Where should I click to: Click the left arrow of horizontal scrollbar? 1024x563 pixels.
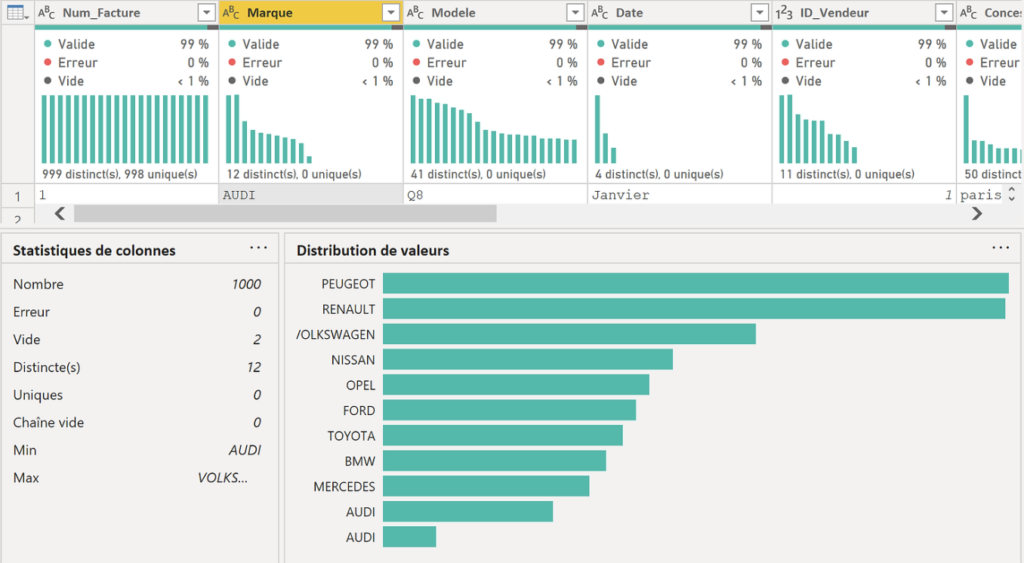(x=59, y=214)
